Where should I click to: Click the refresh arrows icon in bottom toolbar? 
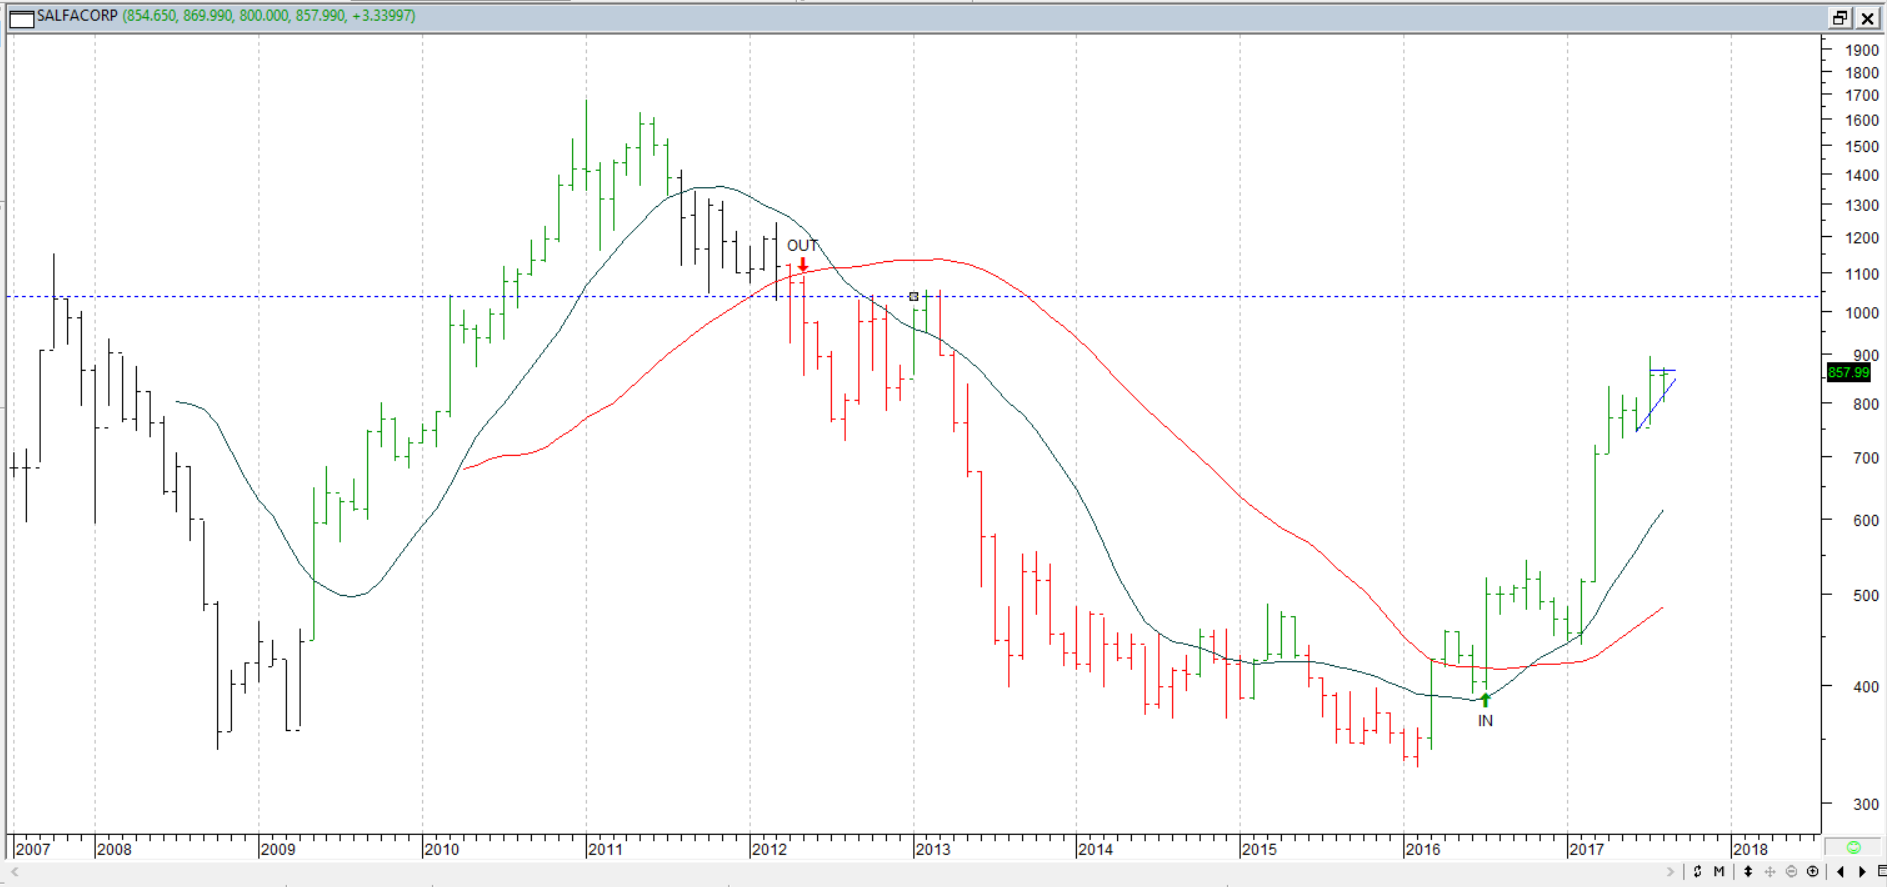tap(1697, 872)
